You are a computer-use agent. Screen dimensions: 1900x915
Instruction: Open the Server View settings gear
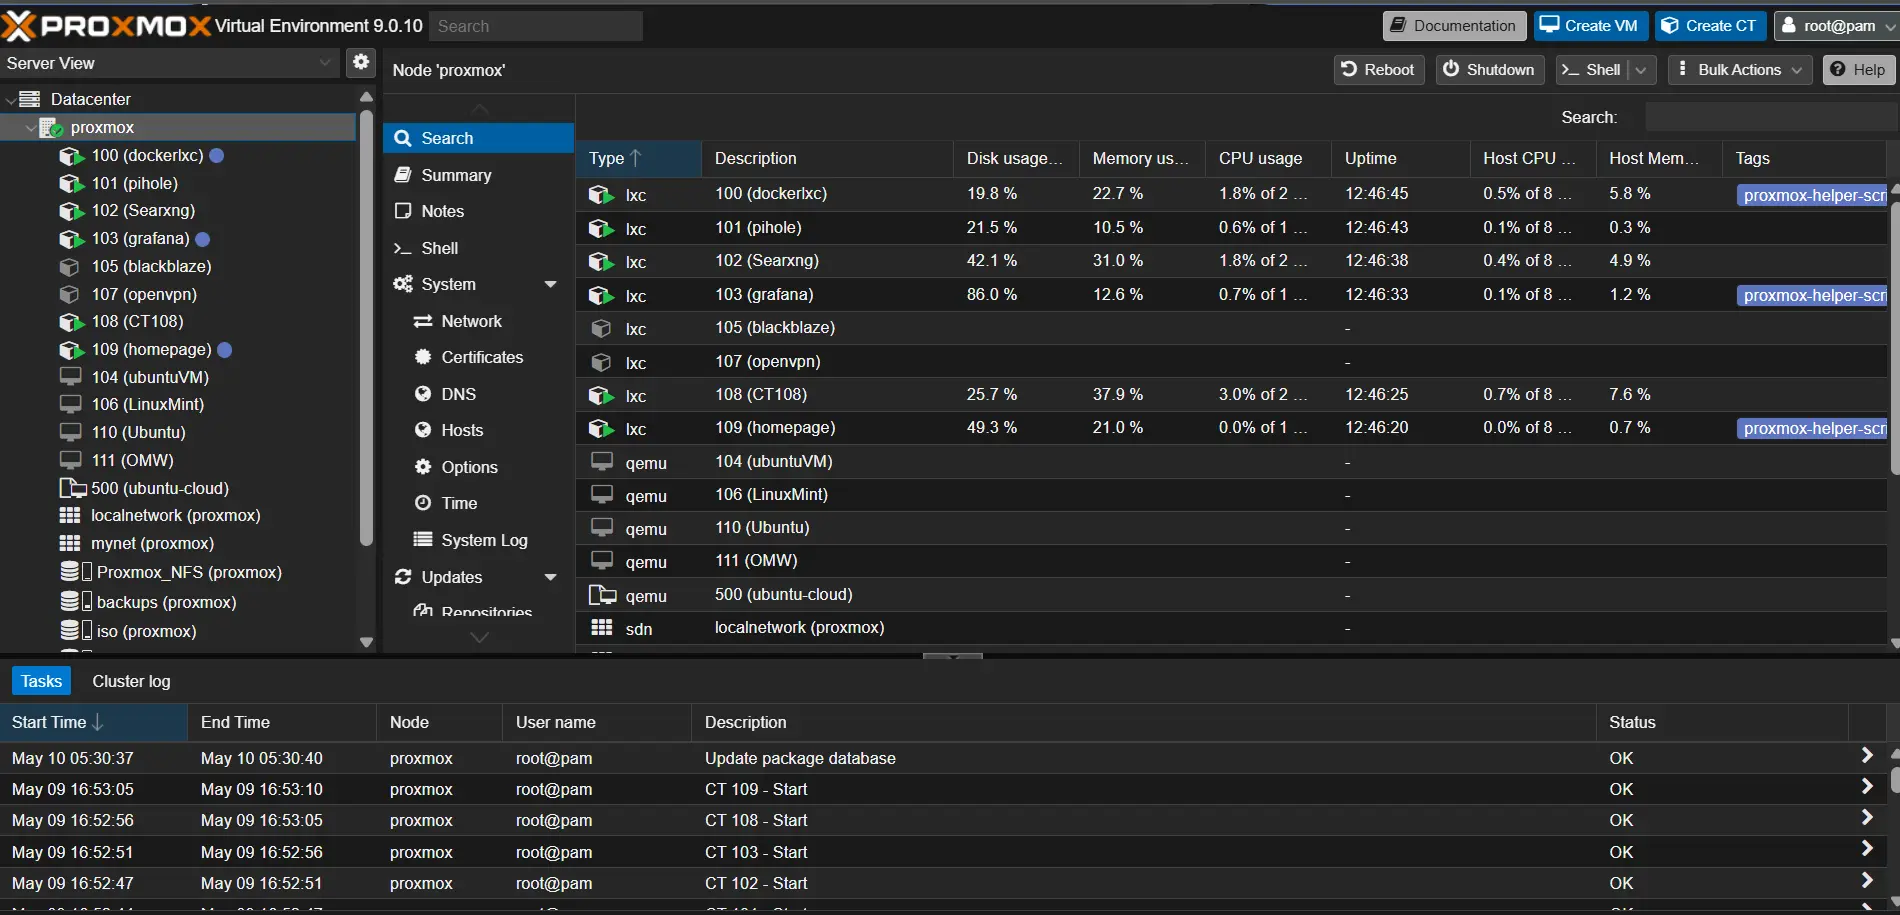coord(361,62)
